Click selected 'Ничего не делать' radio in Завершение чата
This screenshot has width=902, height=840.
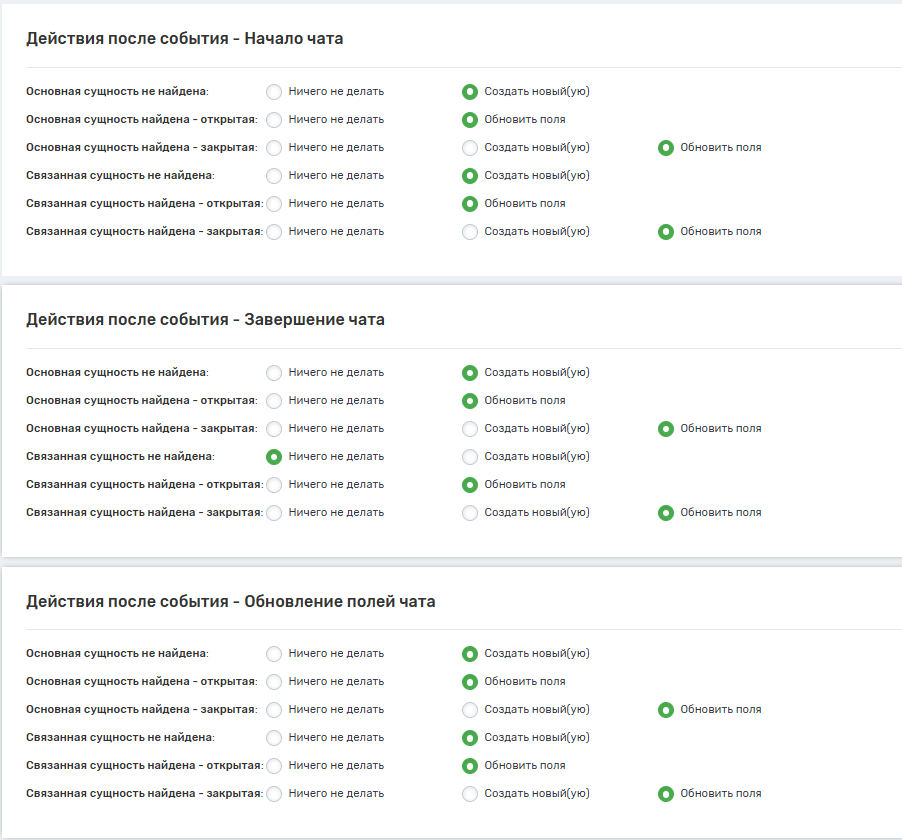click(274, 457)
